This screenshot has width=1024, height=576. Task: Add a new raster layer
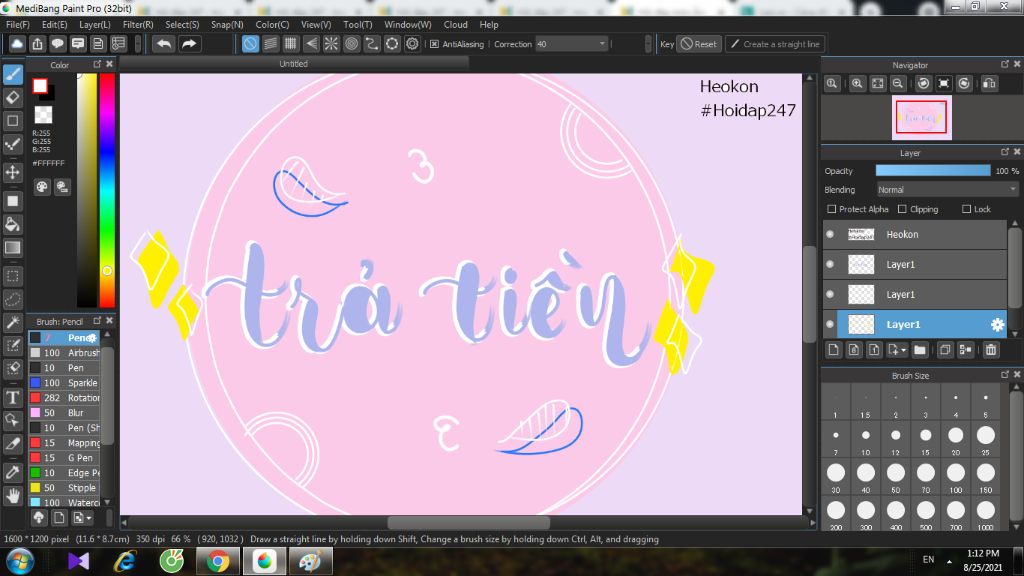tap(833, 350)
